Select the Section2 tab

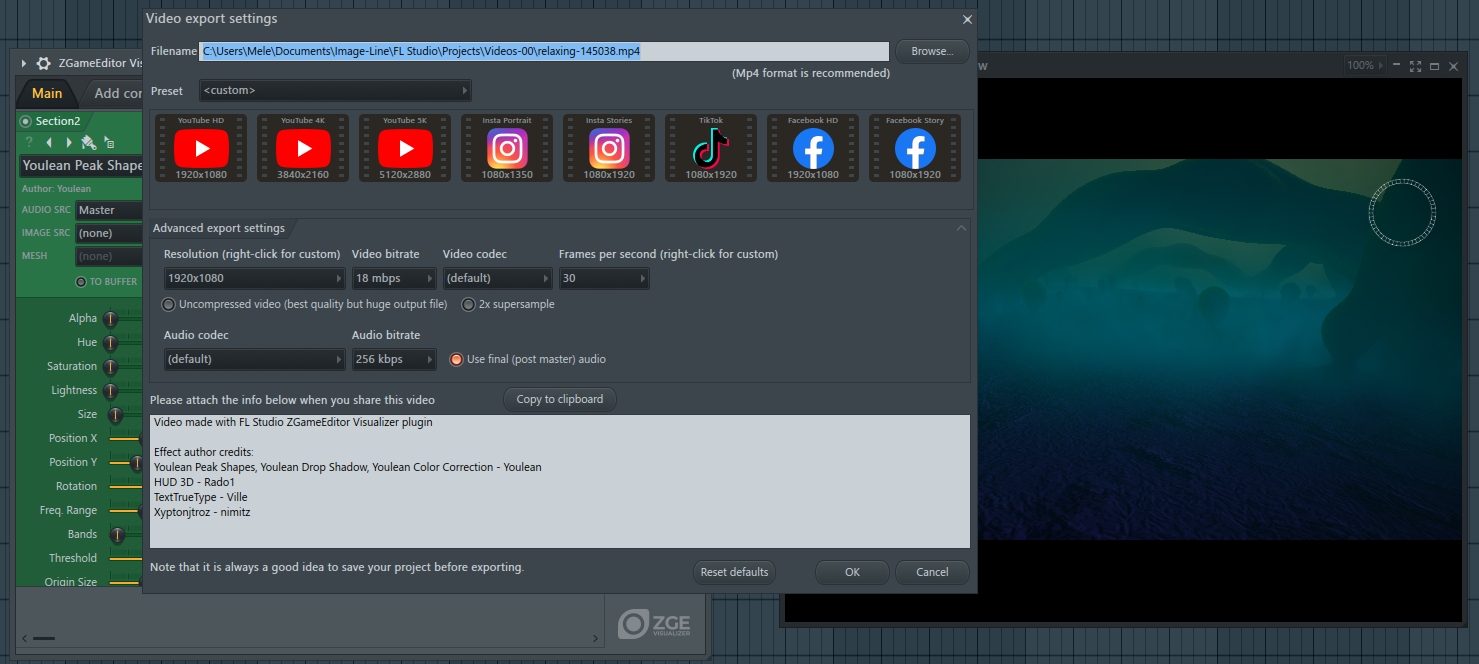pos(57,121)
